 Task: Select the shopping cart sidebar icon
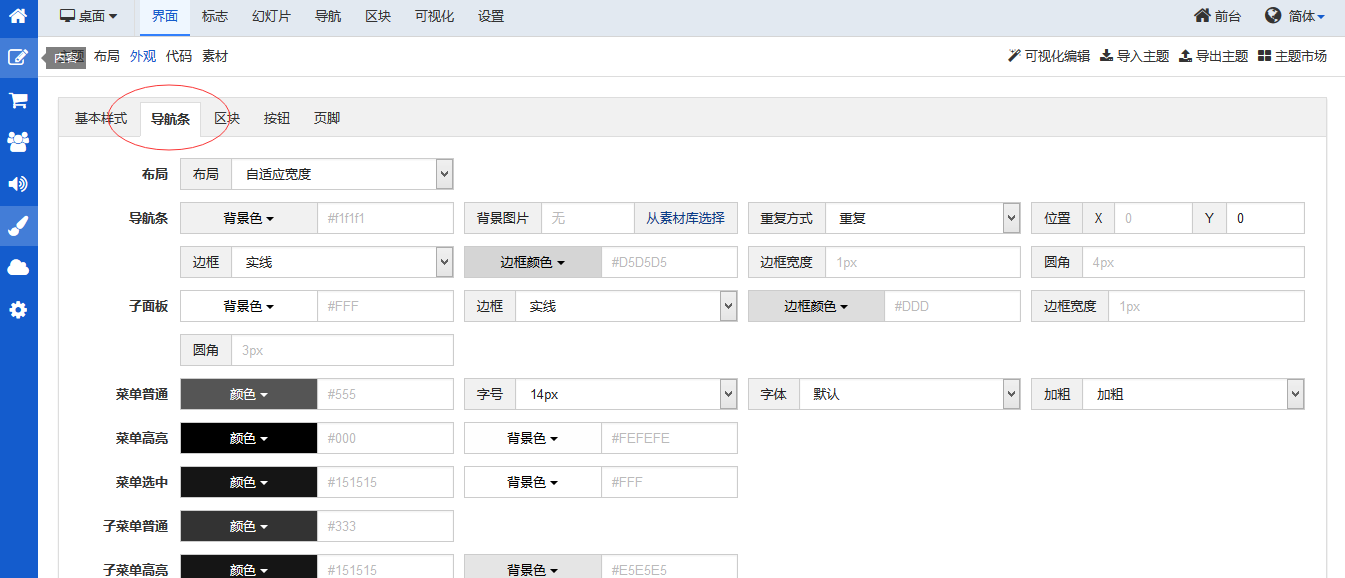(18, 100)
